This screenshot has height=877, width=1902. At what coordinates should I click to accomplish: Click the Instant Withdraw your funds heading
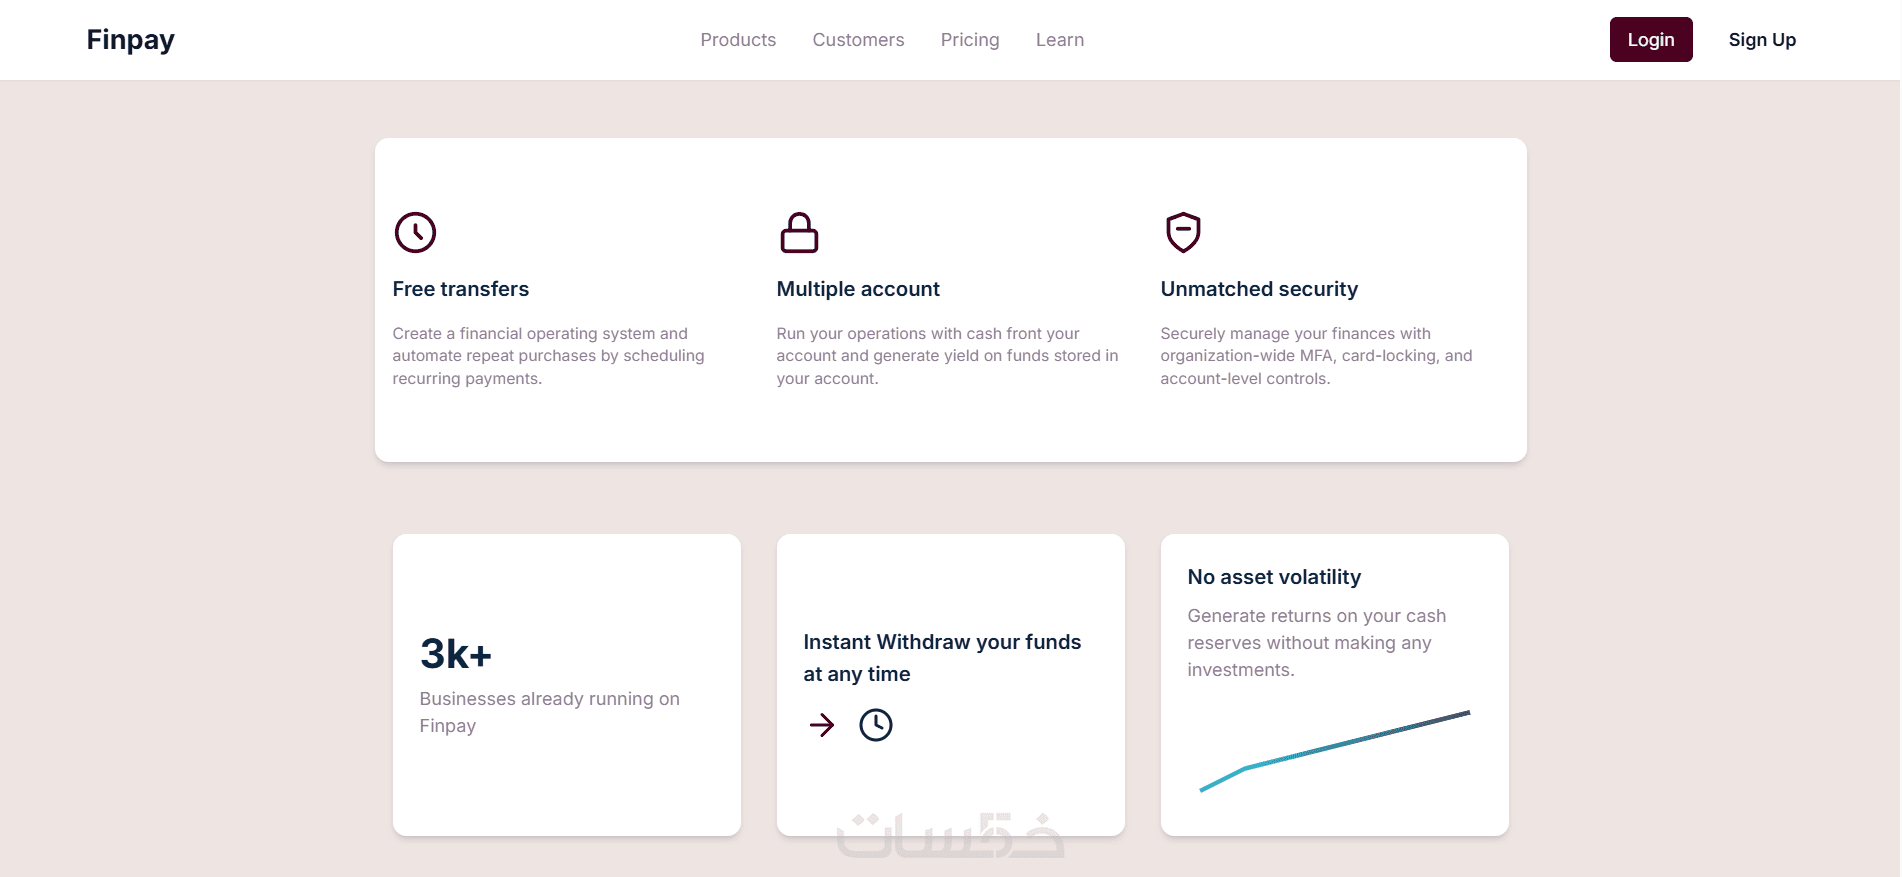click(942, 657)
